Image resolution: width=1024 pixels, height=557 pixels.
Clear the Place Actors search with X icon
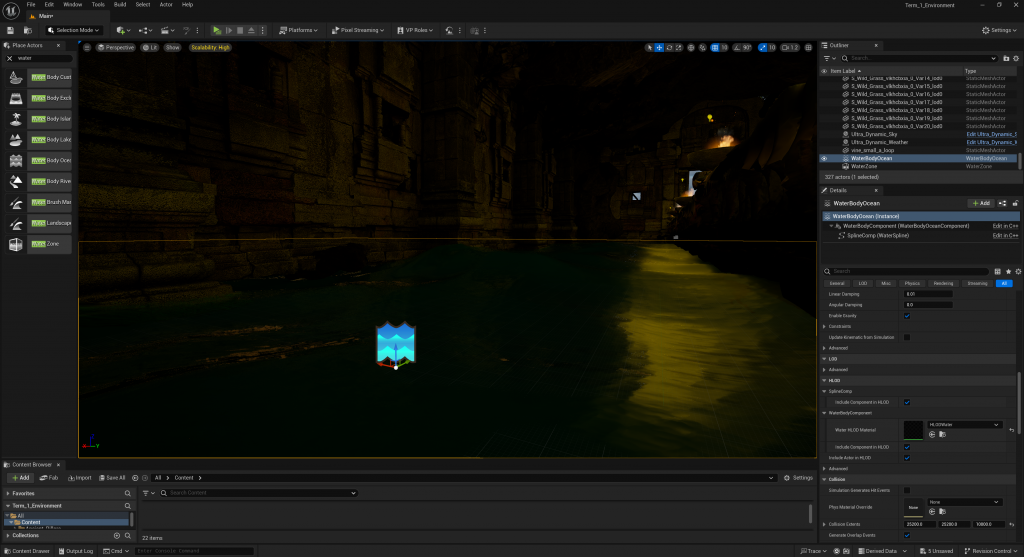coord(9,58)
